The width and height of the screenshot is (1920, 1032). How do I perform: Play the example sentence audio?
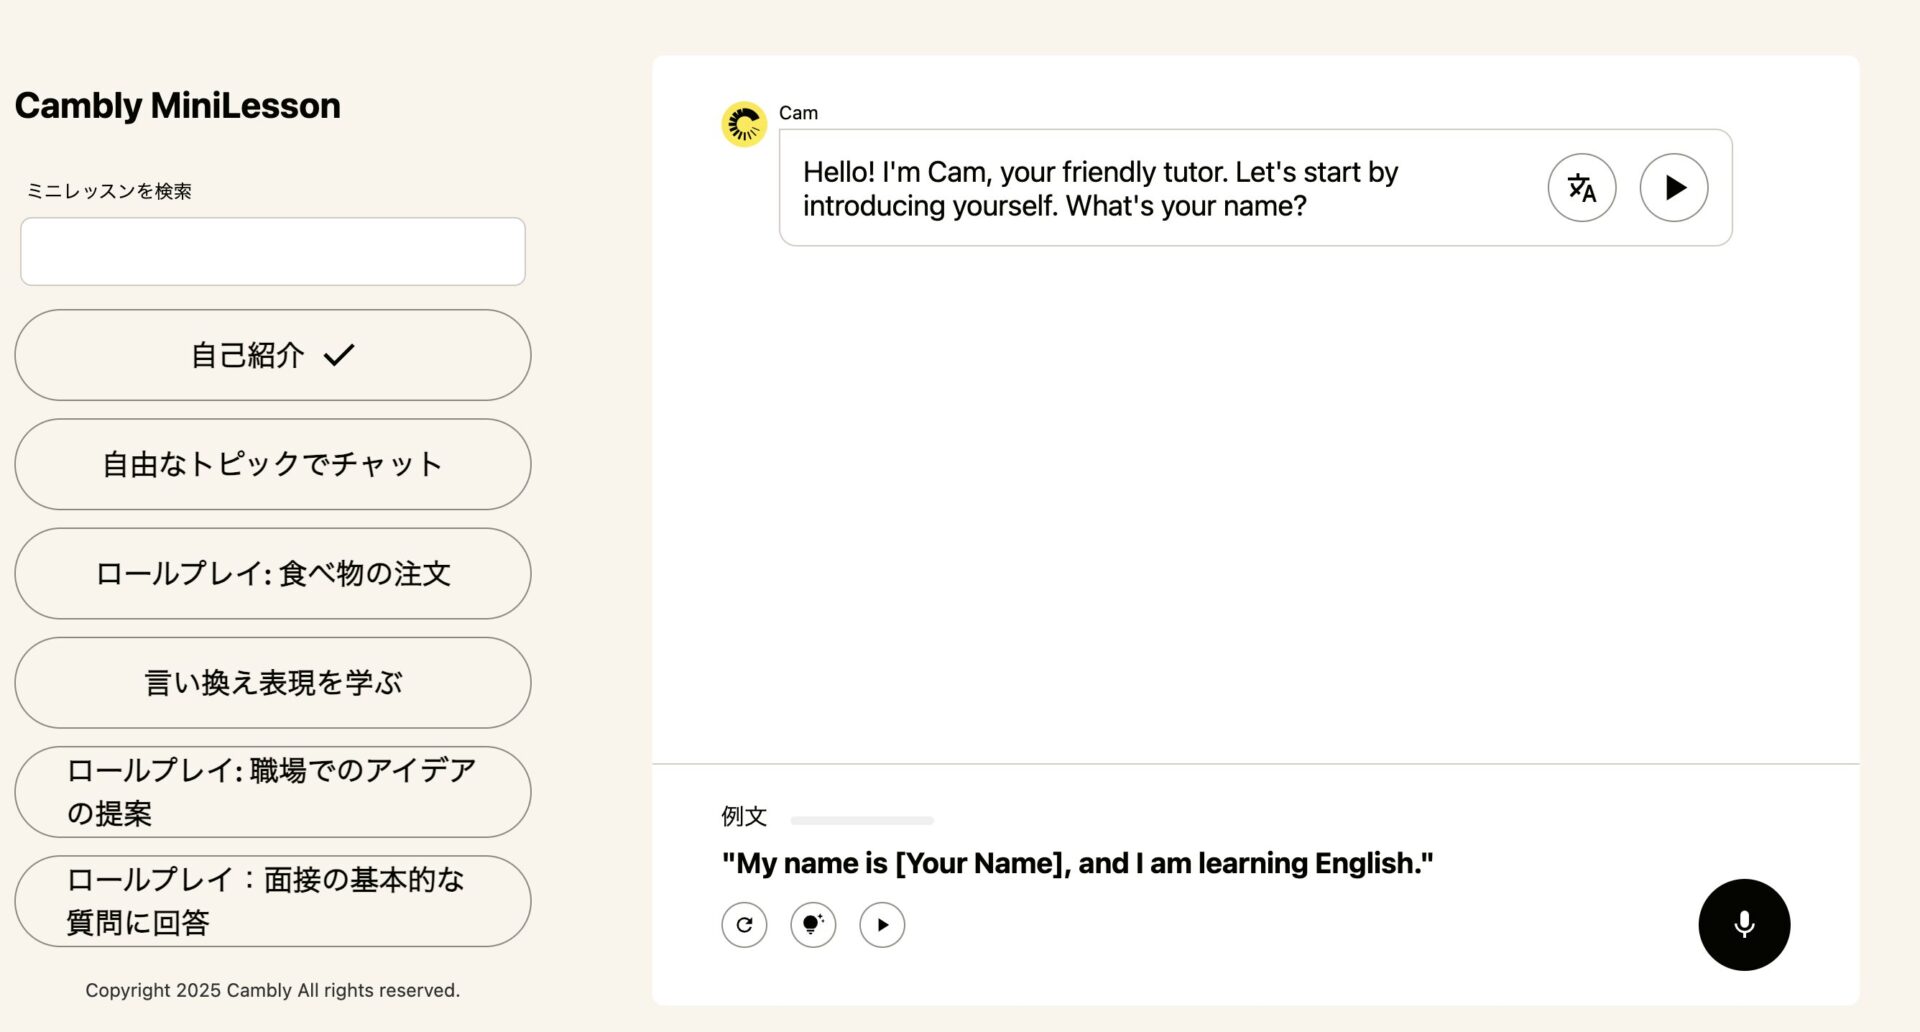click(882, 925)
